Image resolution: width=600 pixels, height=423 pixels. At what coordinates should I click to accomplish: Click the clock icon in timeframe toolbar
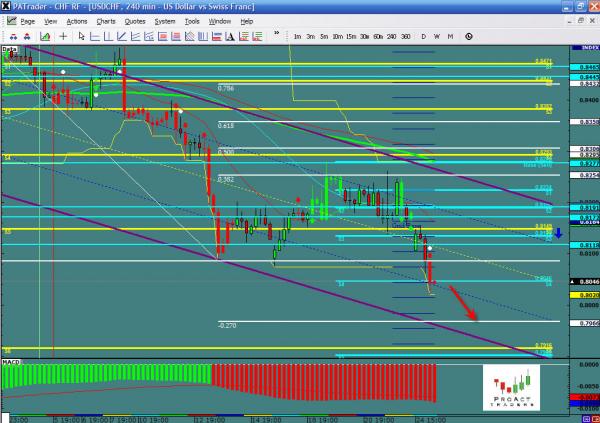(469, 37)
